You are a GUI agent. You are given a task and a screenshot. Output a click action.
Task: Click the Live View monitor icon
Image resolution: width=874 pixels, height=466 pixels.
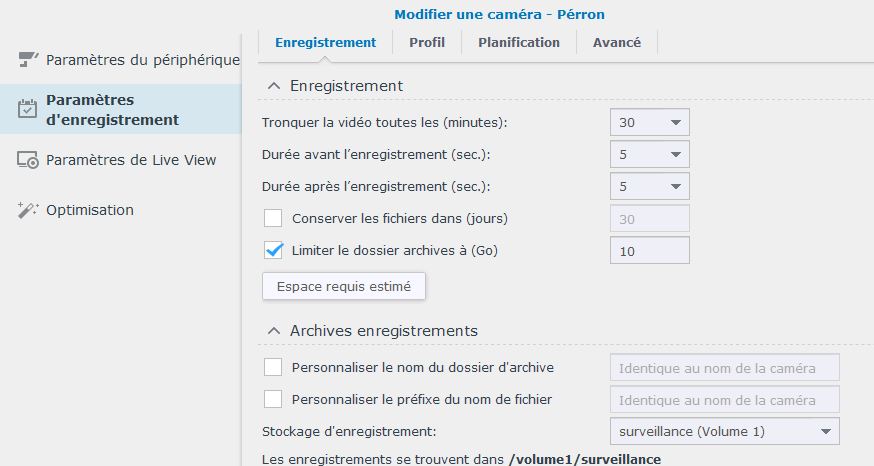point(28,160)
